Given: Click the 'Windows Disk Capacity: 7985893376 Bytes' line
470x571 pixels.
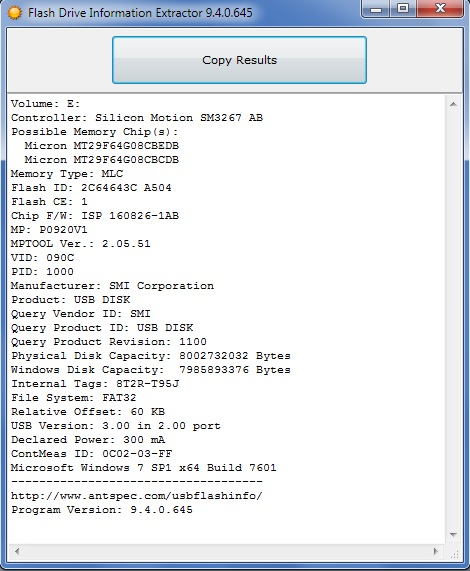Looking at the screenshot, I should 151,370.
